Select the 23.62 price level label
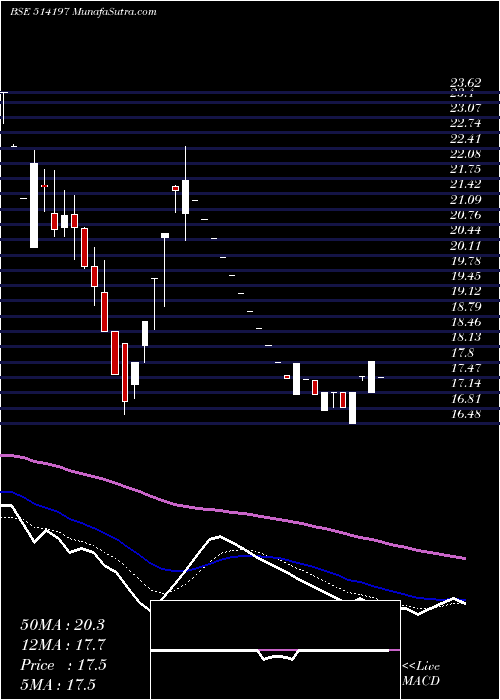Image resolution: width=500 pixels, height=700 pixels. click(x=466, y=83)
